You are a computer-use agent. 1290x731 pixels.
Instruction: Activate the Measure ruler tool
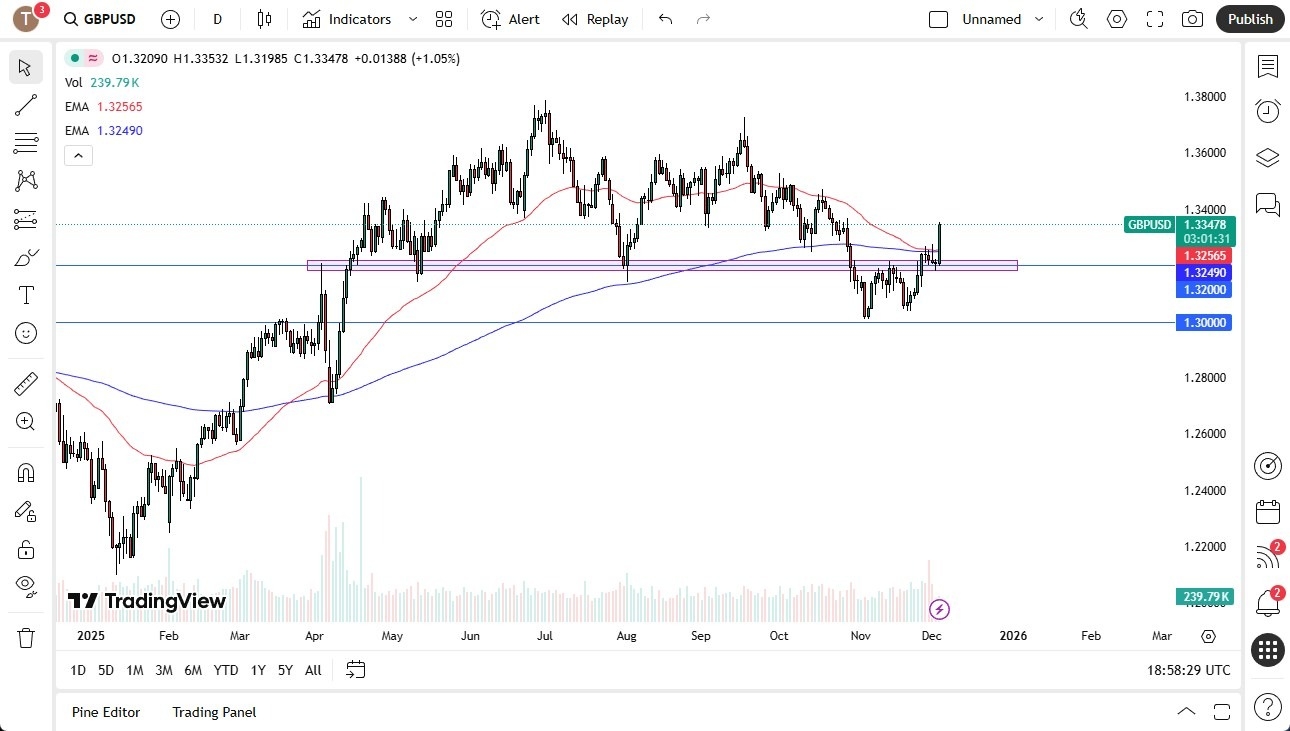click(x=26, y=383)
